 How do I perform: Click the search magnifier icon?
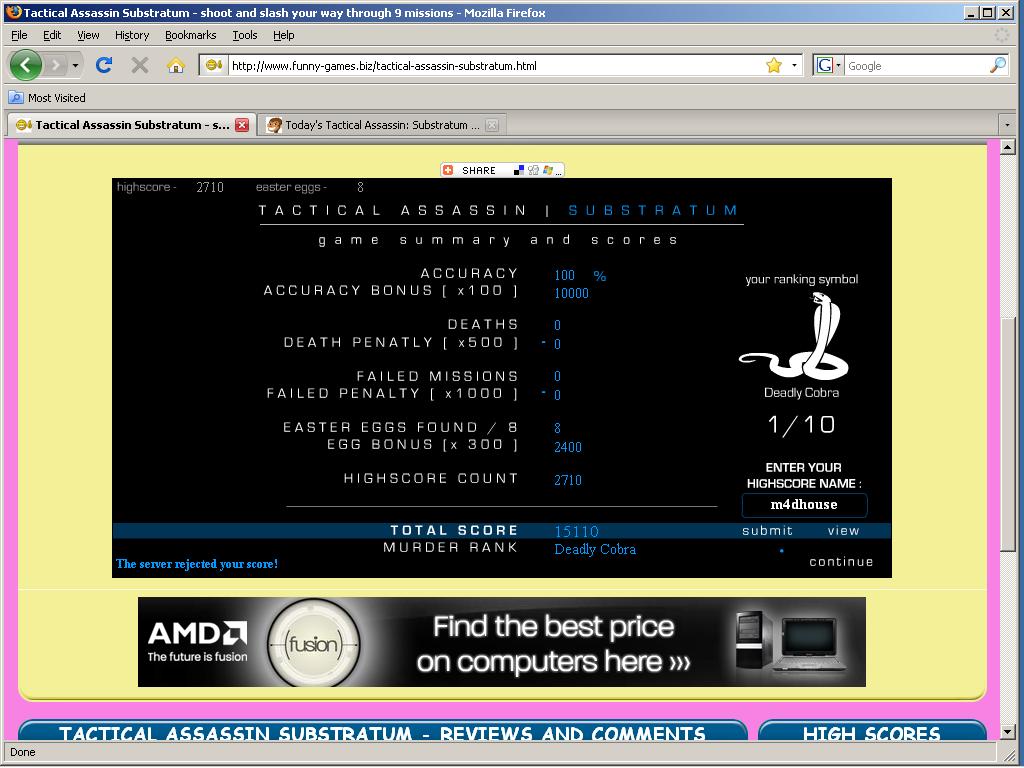997,65
